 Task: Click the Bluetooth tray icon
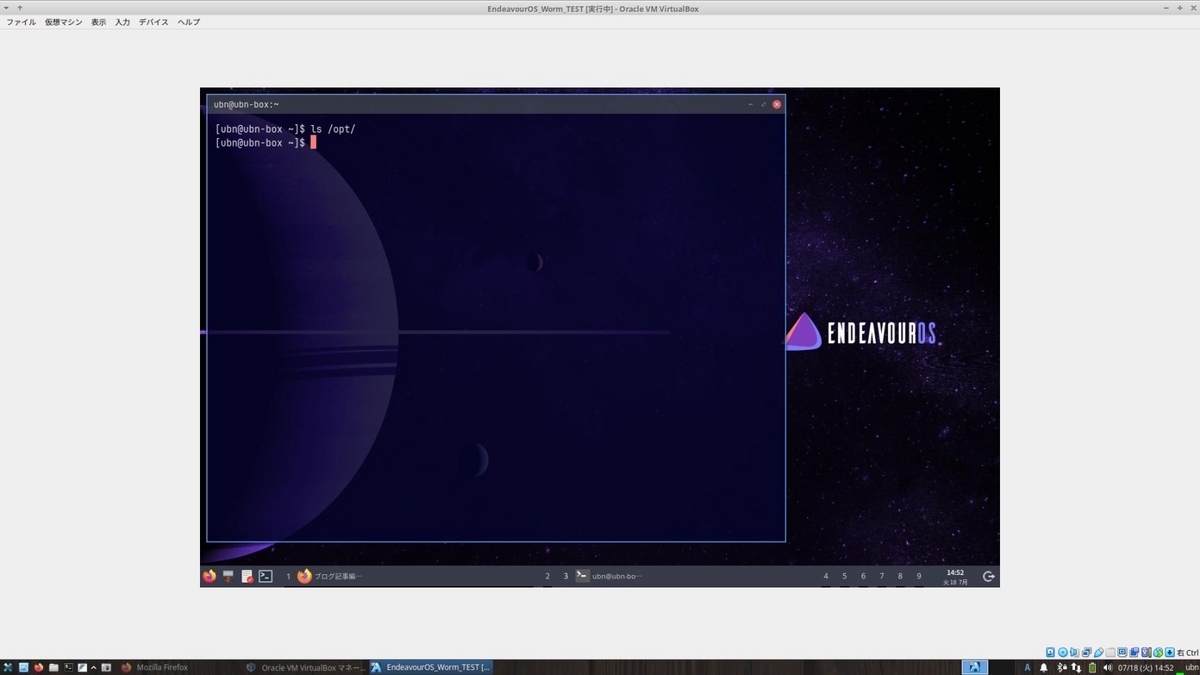pyautogui.click(x=1062, y=667)
